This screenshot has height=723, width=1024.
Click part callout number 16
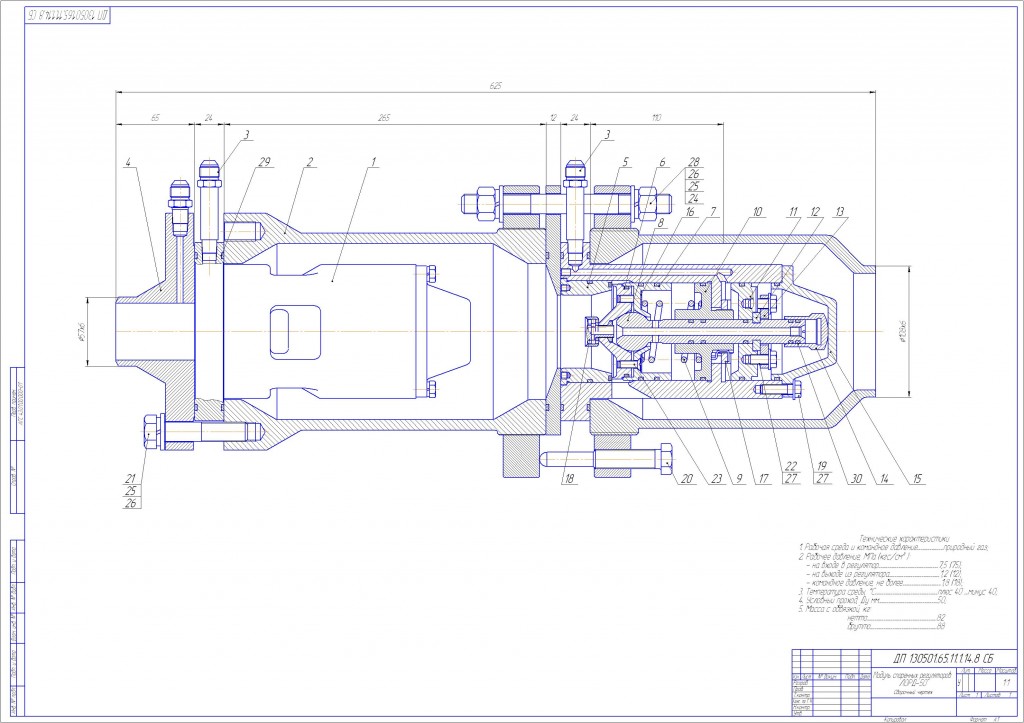(x=690, y=212)
